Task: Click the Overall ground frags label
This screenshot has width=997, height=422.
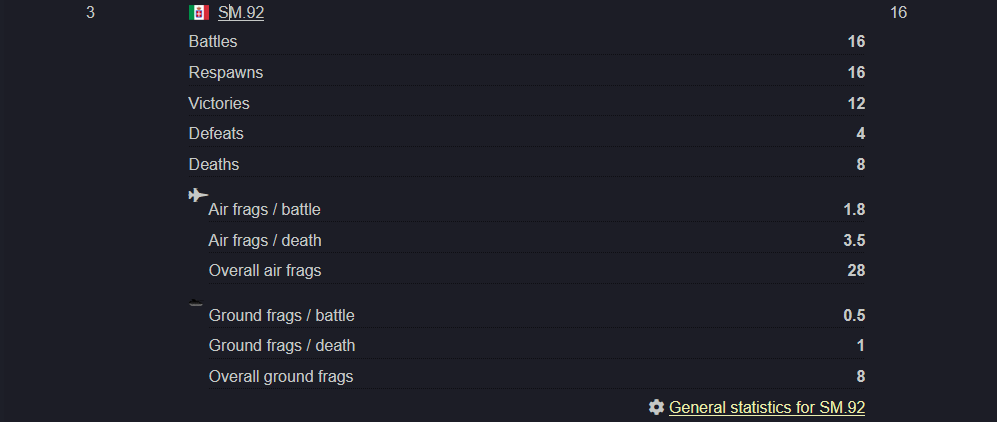Action: coord(281,376)
